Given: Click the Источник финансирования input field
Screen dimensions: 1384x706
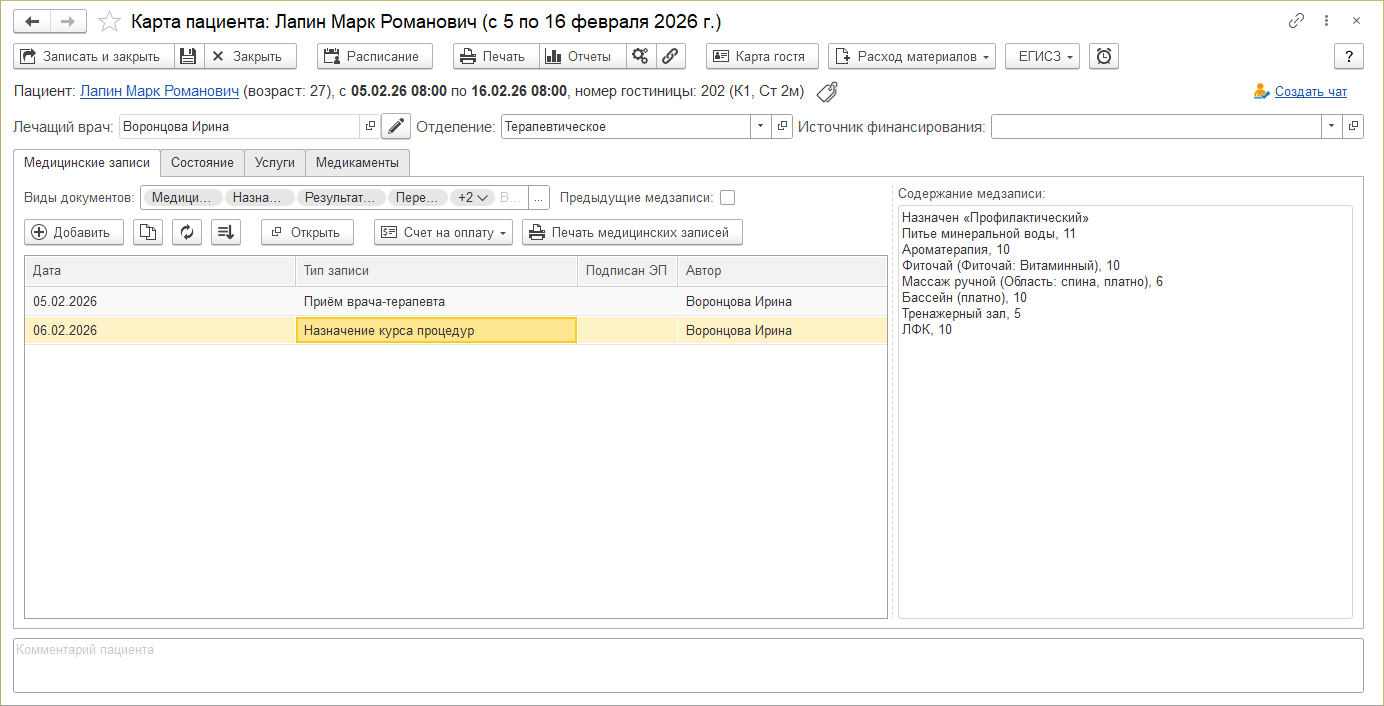Looking at the screenshot, I should click(1156, 127).
